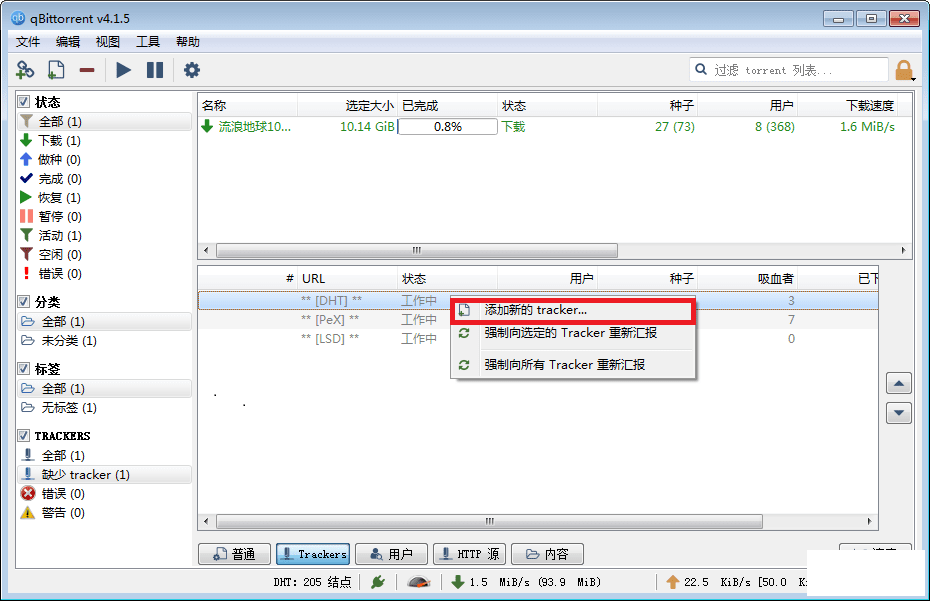Viewport: 930px width, 601px height.
Task: Pause torrent with the pause icon
Action: coord(155,70)
